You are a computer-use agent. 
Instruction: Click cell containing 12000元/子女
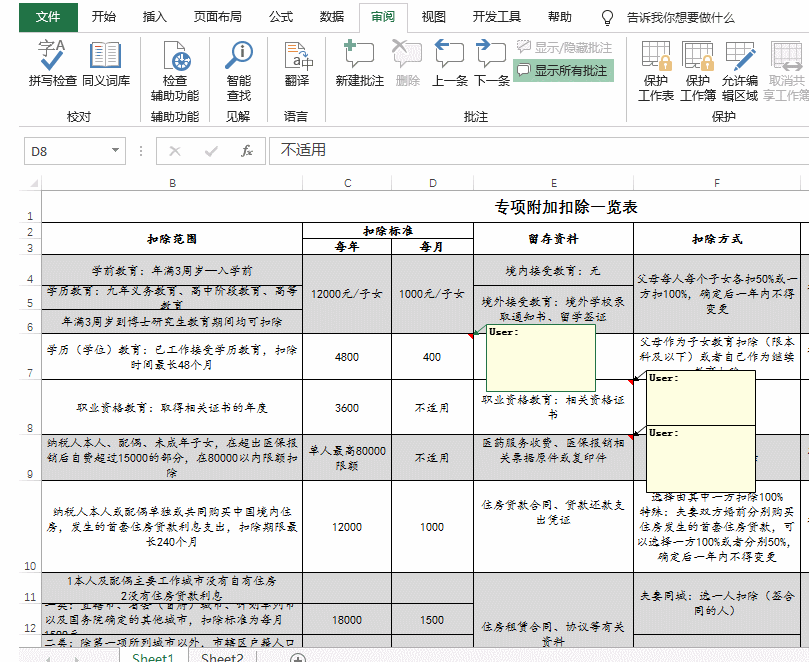coord(347,294)
